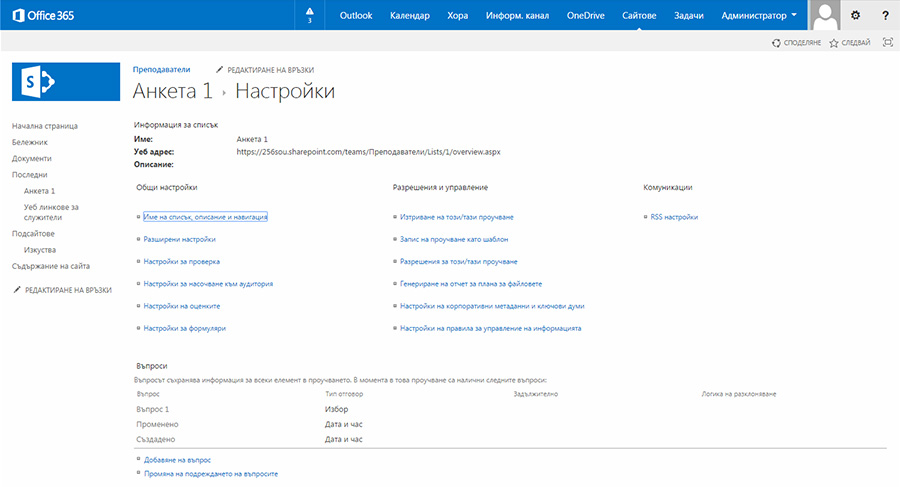Viewport: 900px width, 487px height.
Task: Open Съдържание на сайта in sidebar
Action: tap(51, 266)
